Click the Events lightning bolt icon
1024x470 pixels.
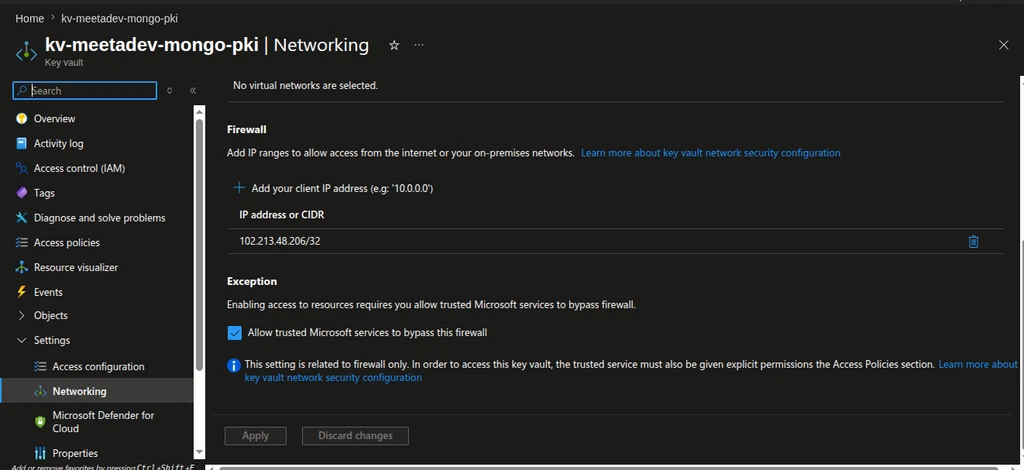coord(22,292)
